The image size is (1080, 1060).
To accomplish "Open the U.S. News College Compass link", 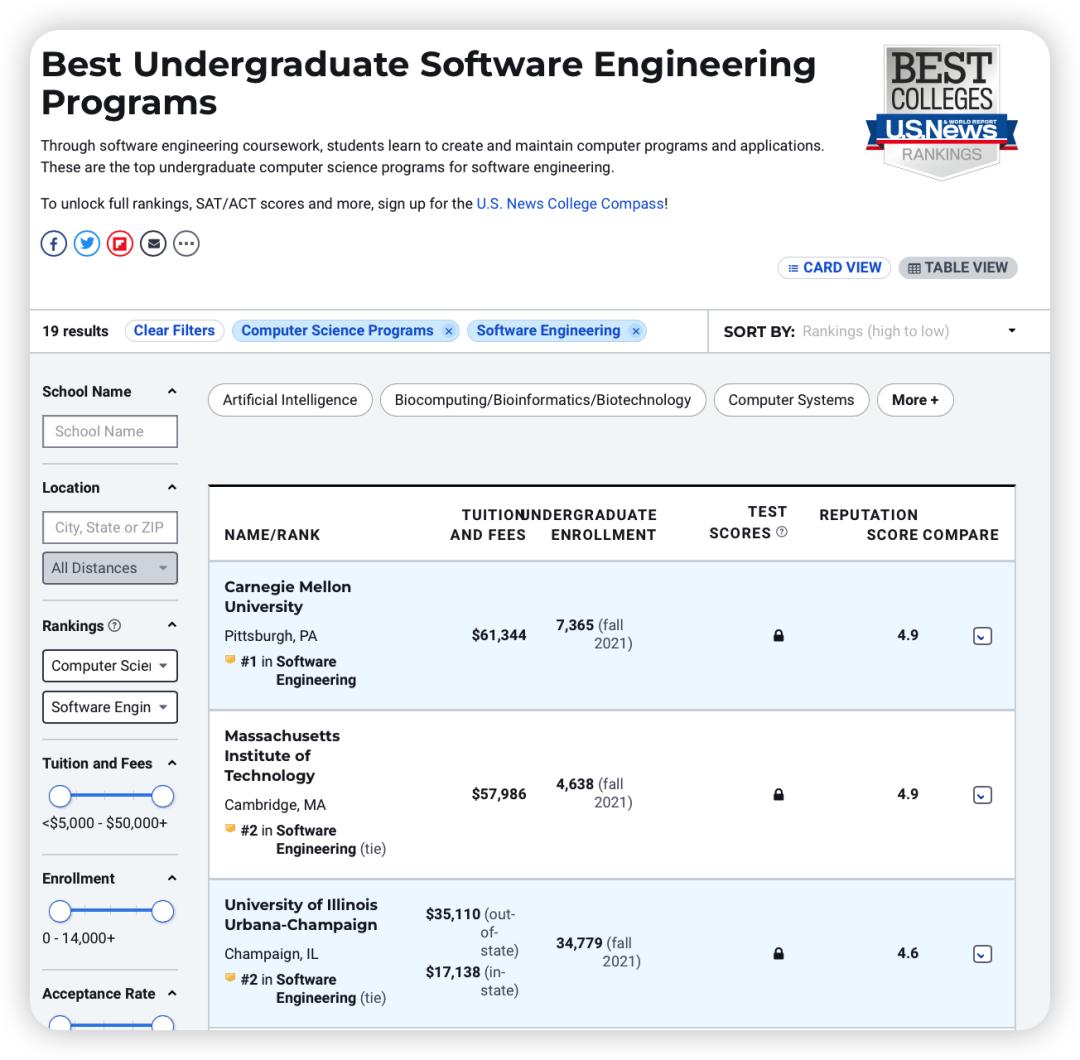I will [x=570, y=203].
